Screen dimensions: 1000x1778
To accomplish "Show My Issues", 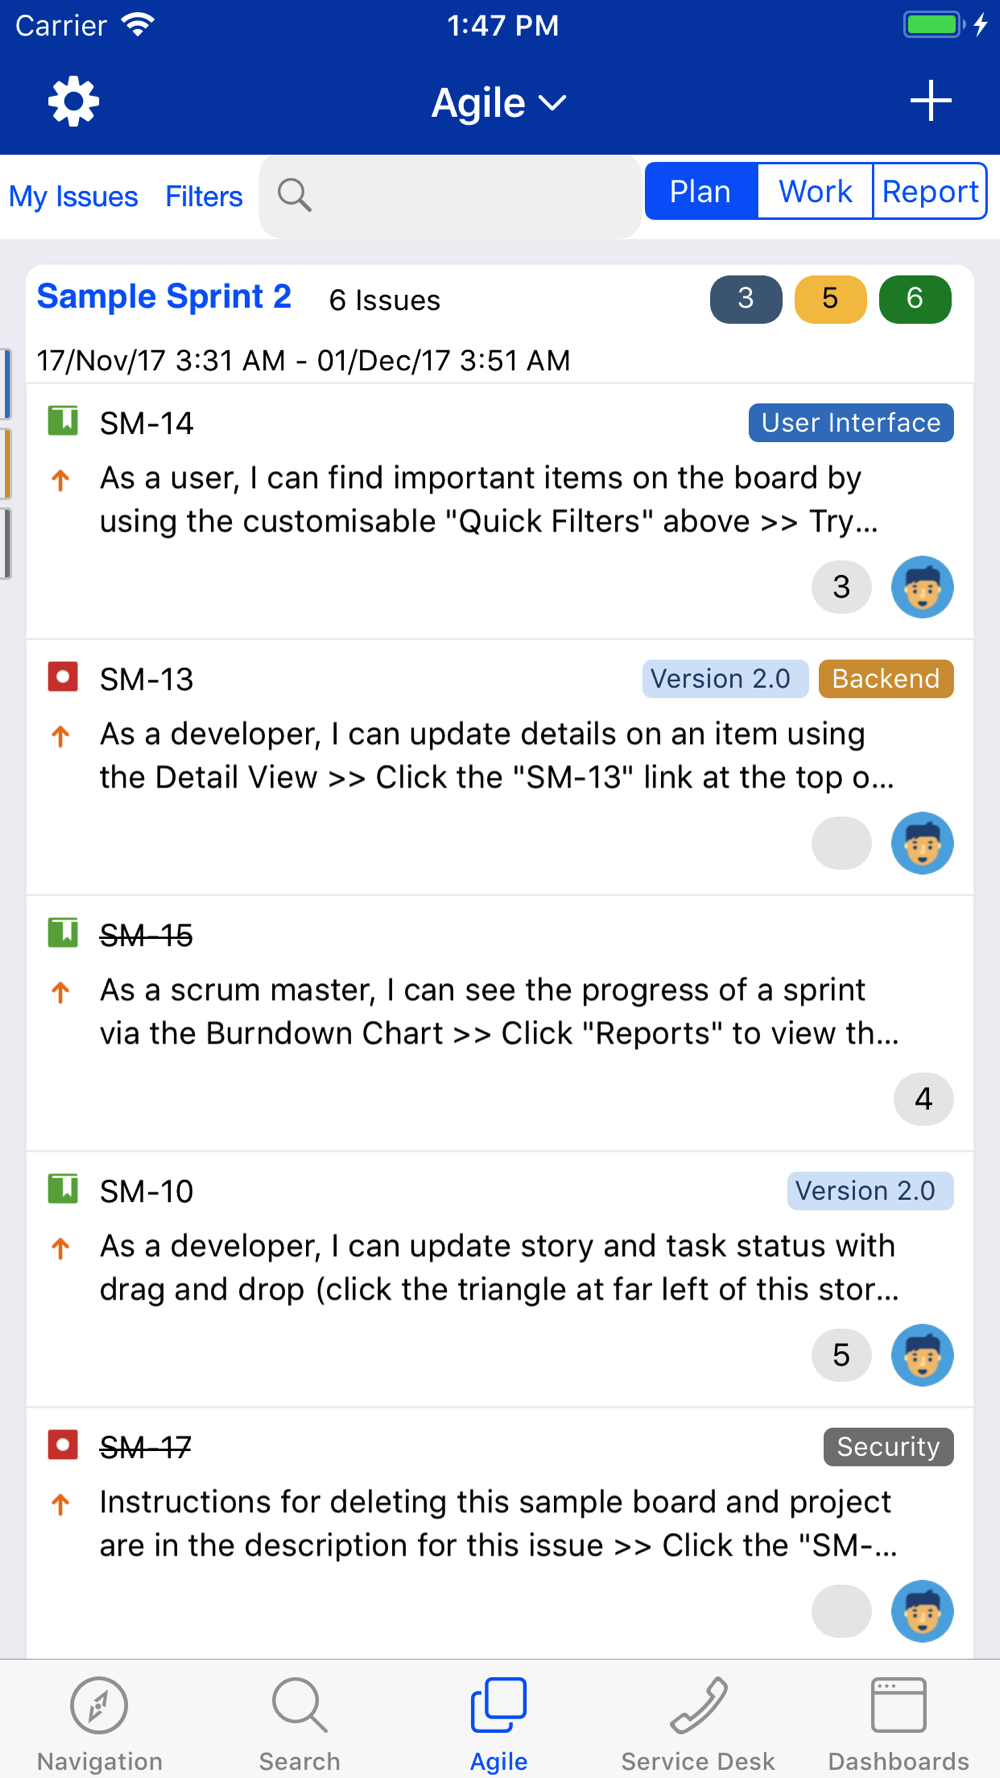I will (x=73, y=196).
